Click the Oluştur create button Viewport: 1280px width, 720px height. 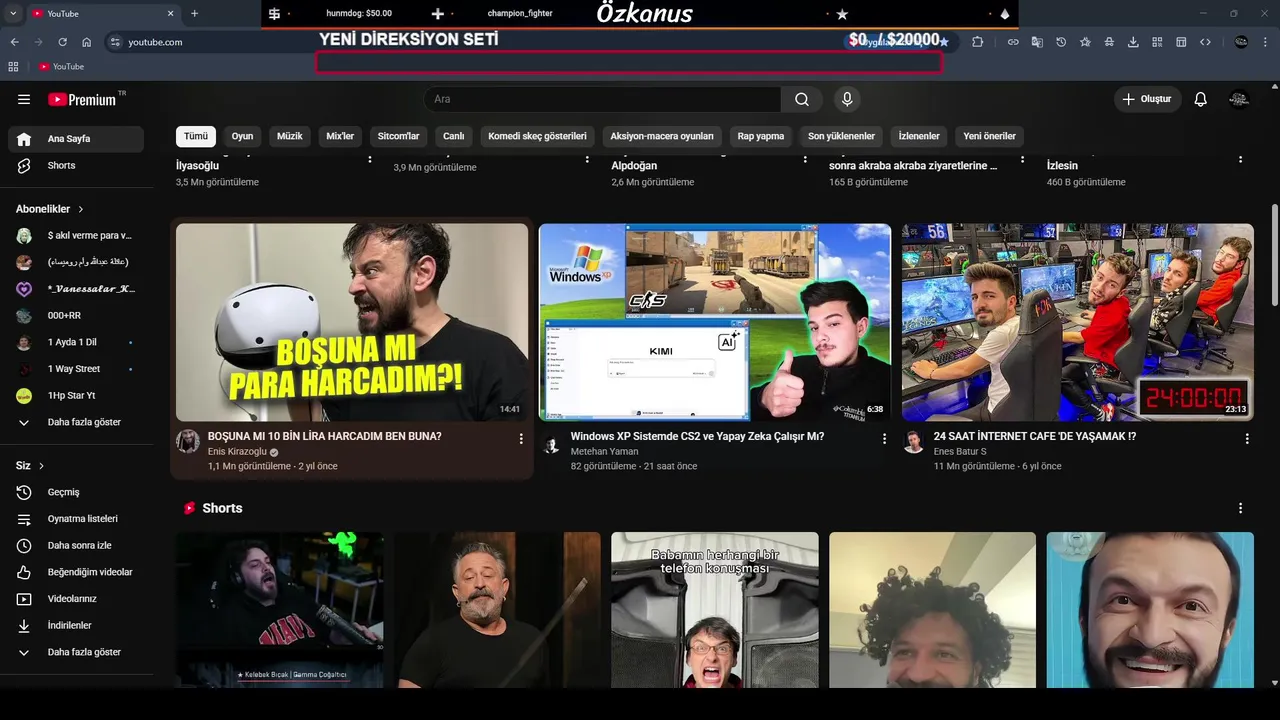[x=1148, y=99]
